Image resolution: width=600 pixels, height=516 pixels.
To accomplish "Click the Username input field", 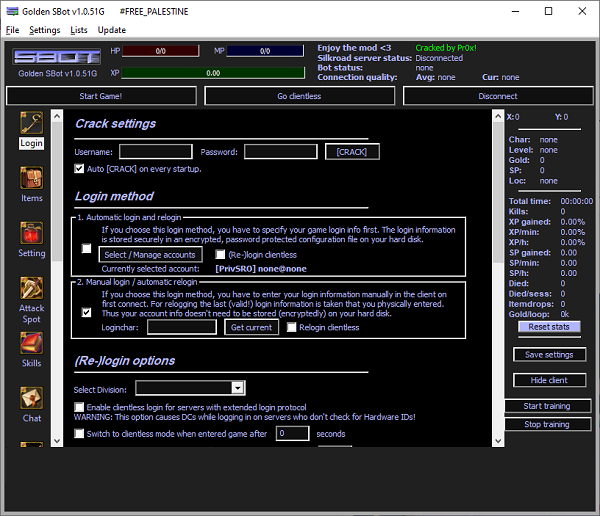I will (156, 152).
